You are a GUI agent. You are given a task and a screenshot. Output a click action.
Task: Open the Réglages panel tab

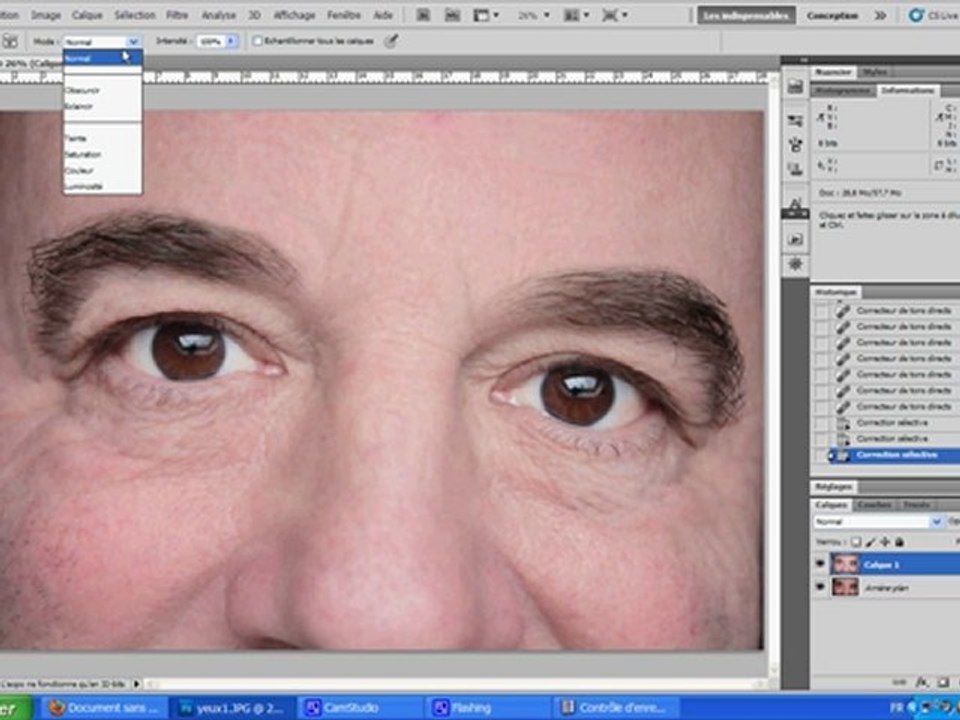834,487
